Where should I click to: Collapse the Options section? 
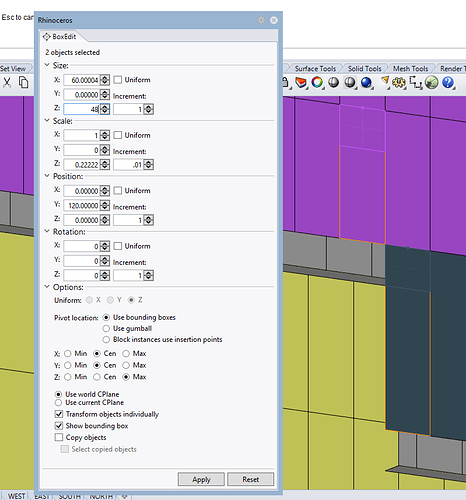(x=47, y=287)
